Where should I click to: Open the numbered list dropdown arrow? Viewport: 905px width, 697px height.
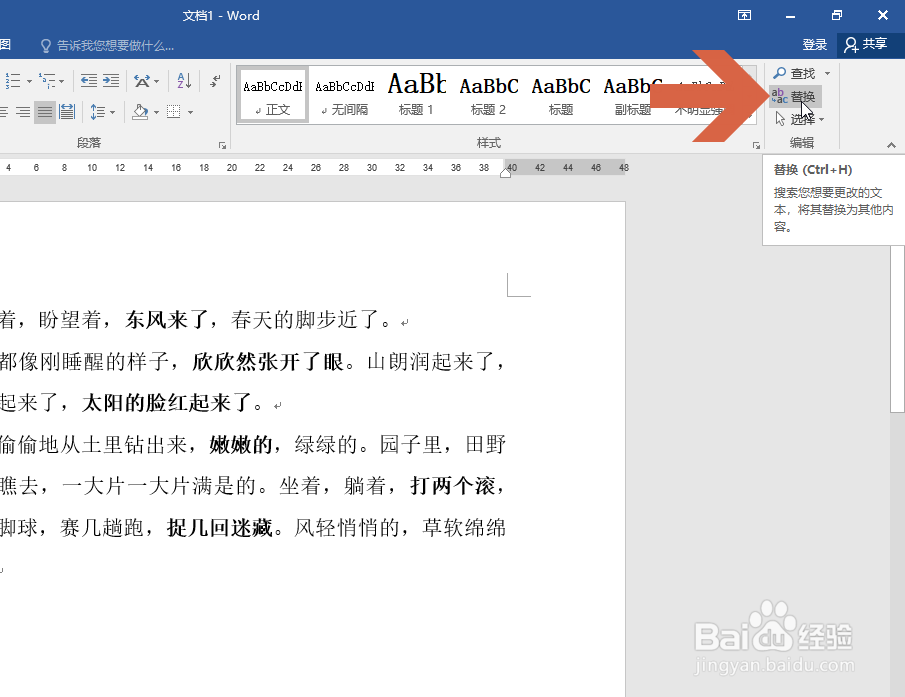pyautogui.click(x=29, y=81)
